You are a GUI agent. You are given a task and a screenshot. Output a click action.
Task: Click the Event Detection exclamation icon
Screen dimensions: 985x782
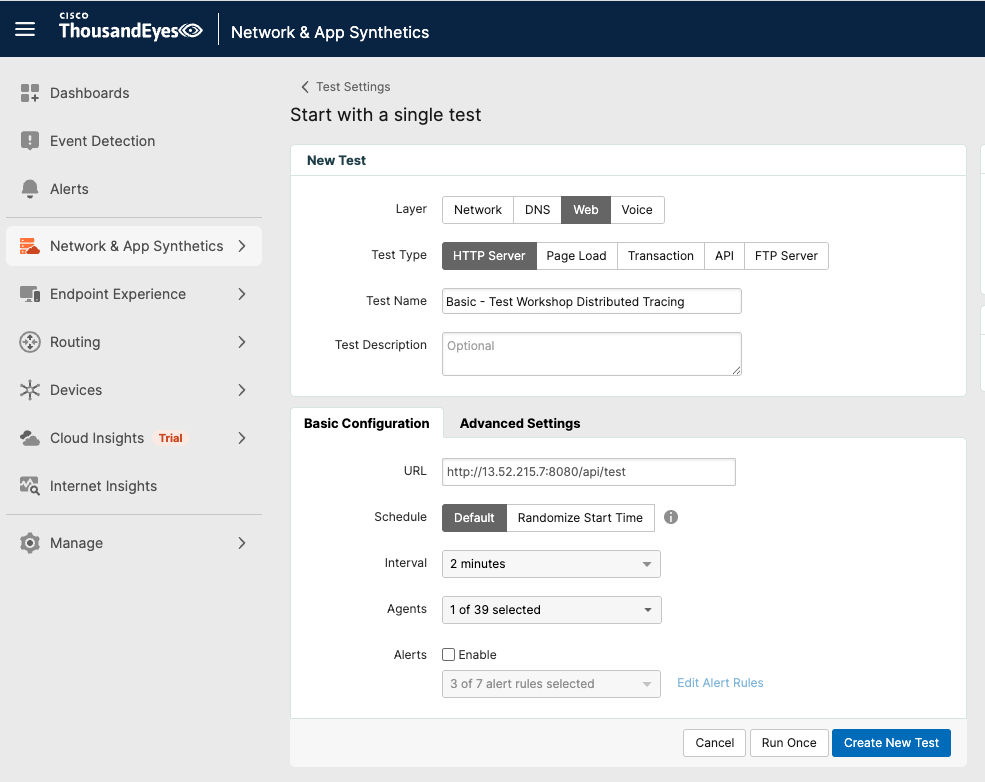pos(30,141)
